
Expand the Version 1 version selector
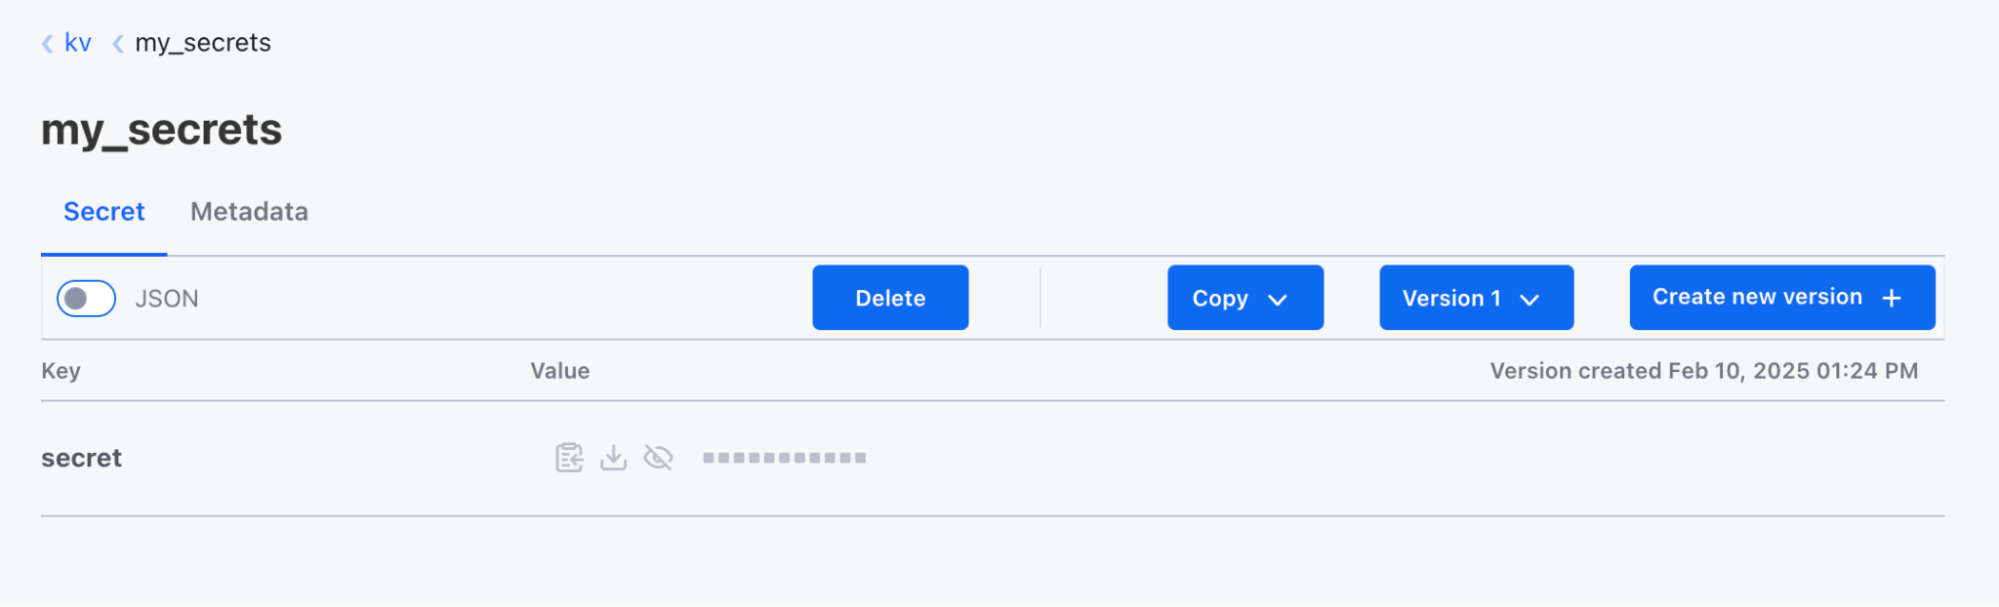click(x=1475, y=297)
